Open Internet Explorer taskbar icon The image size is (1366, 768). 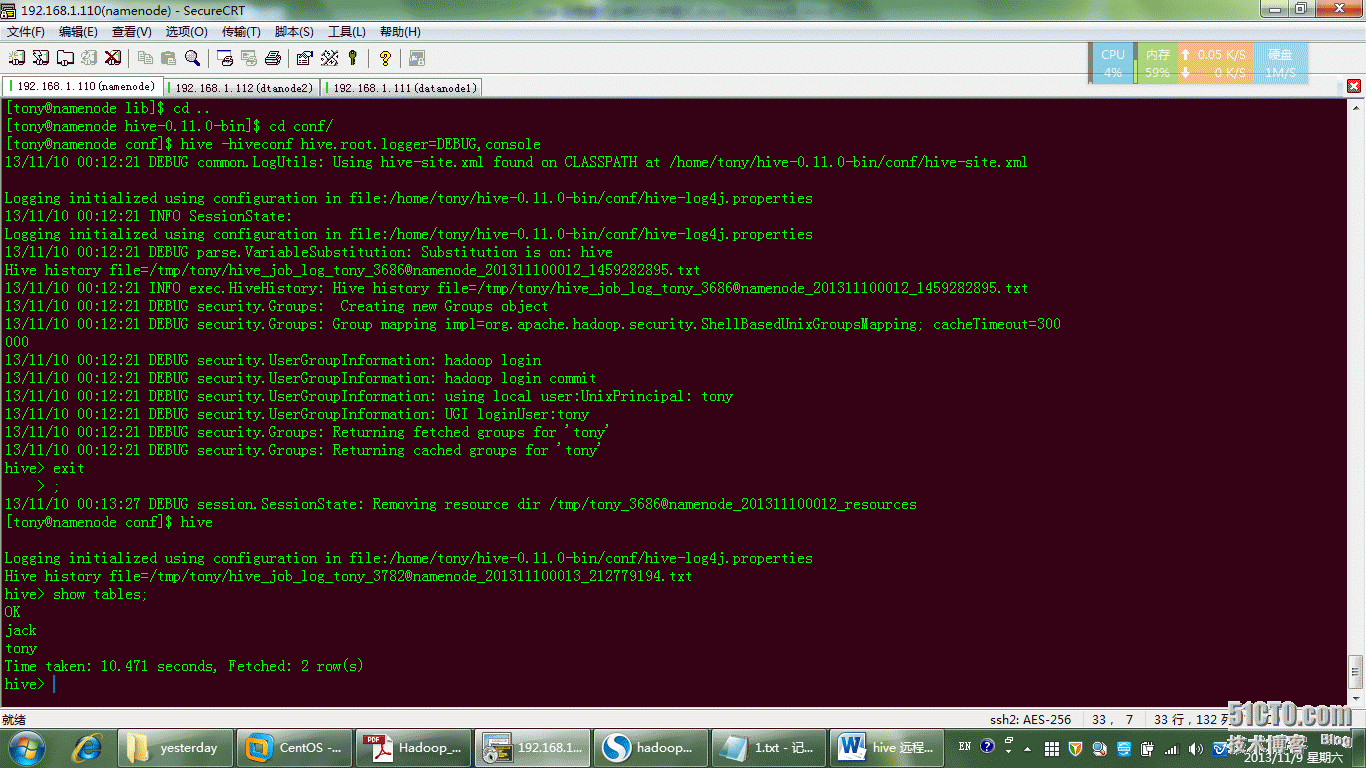point(88,747)
